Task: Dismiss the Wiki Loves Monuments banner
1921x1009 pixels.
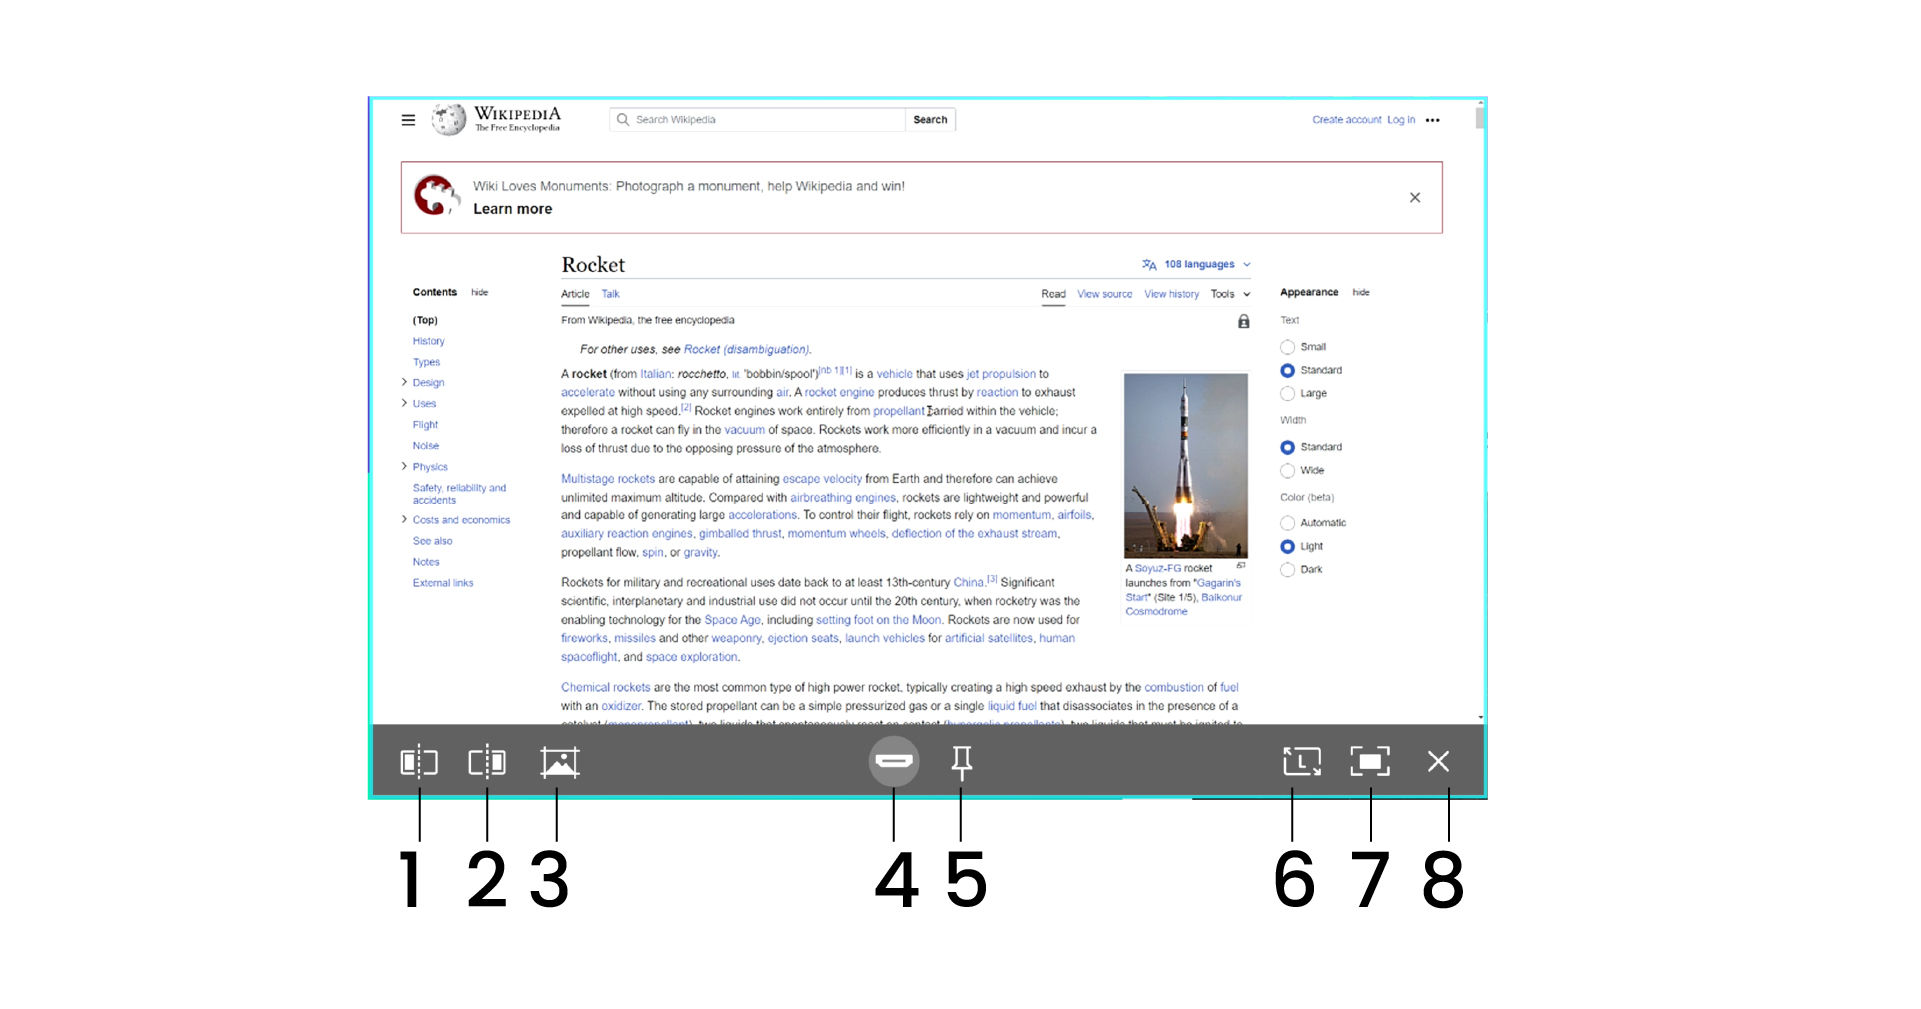Action: 1414,198
